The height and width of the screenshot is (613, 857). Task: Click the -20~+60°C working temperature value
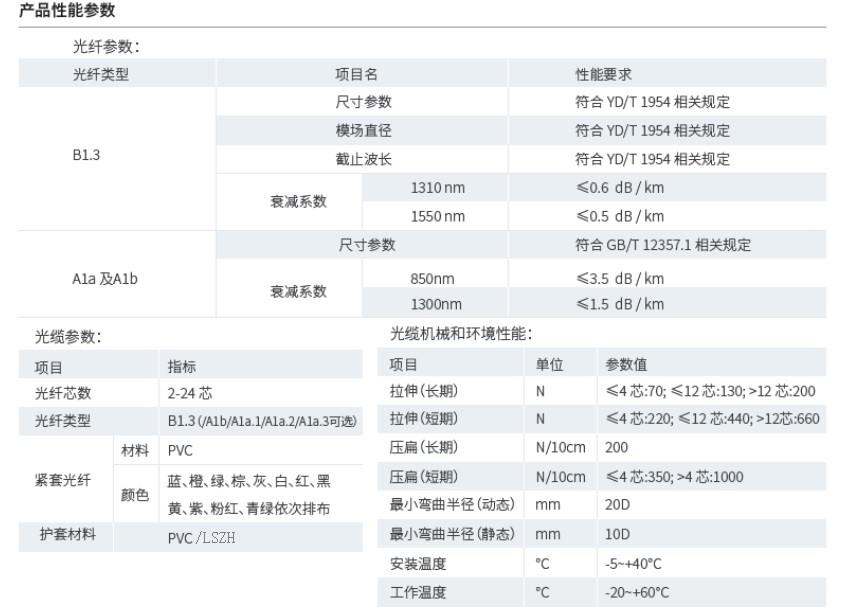pos(639,592)
